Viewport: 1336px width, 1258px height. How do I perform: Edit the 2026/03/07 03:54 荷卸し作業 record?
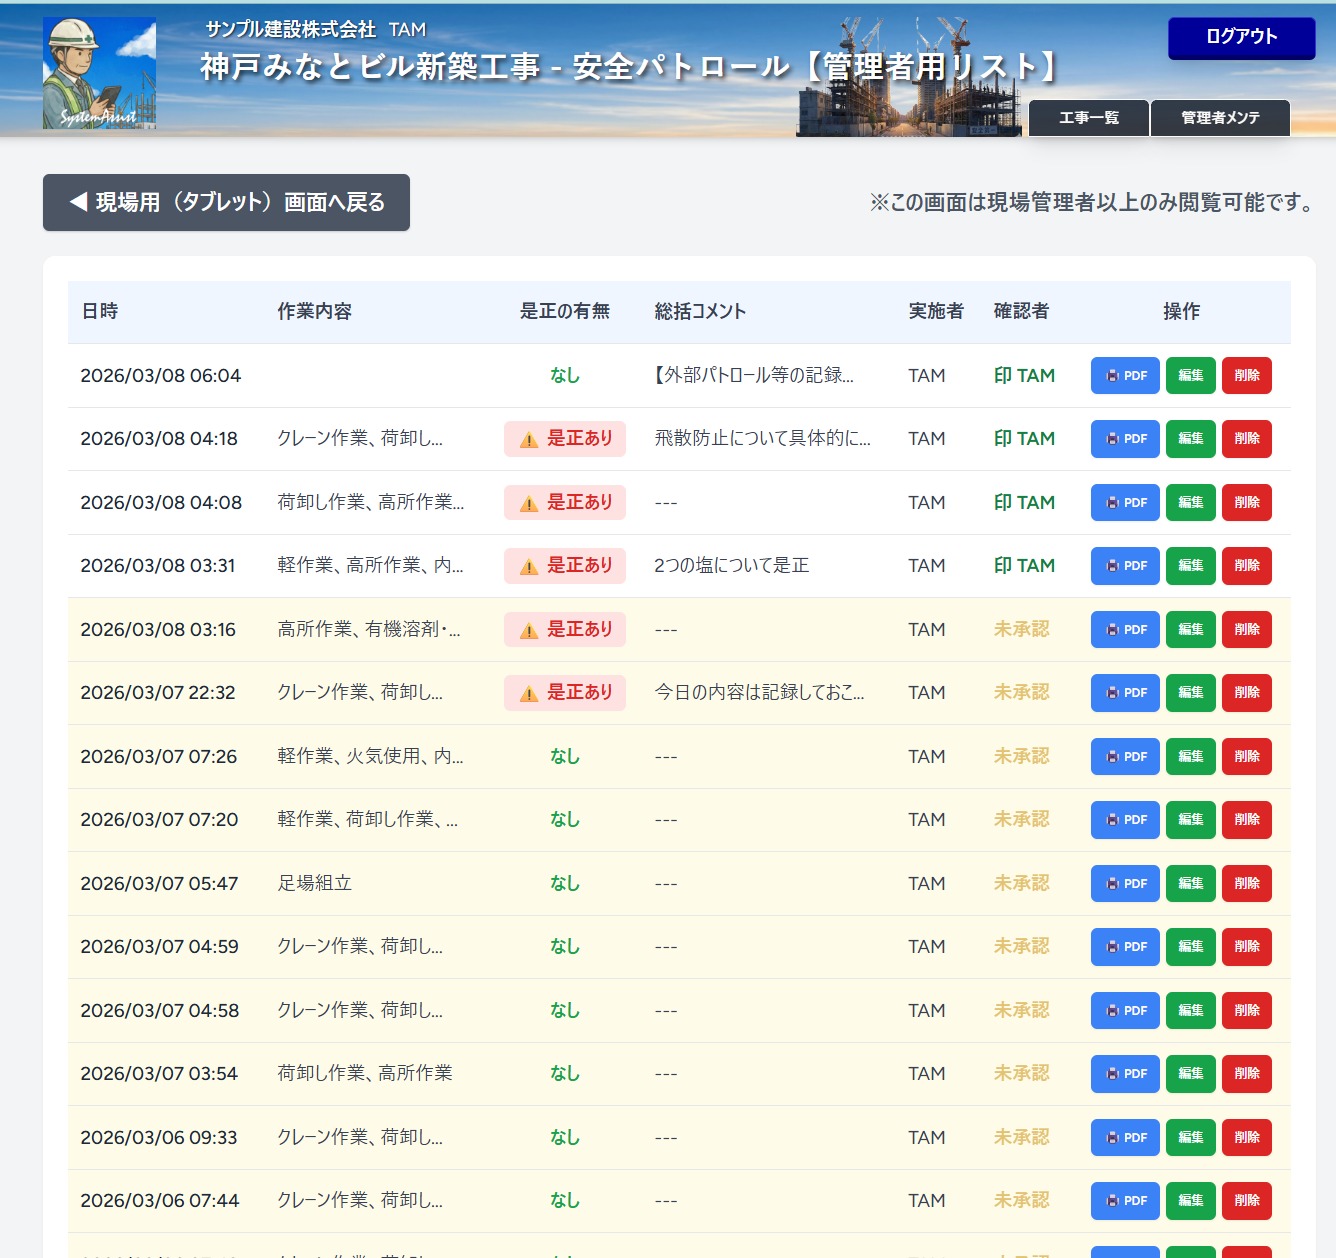point(1190,1074)
